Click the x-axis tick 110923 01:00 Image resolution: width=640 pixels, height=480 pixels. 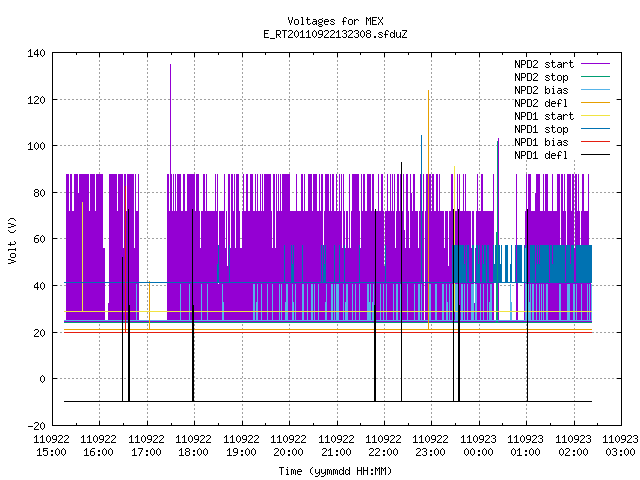click(526, 446)
